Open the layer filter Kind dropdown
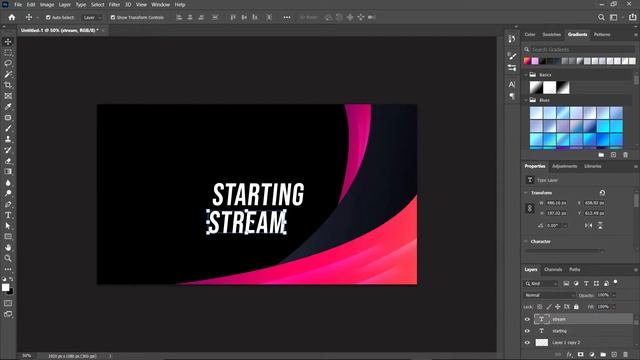The image size is (640, 360). tap(541, 283)
